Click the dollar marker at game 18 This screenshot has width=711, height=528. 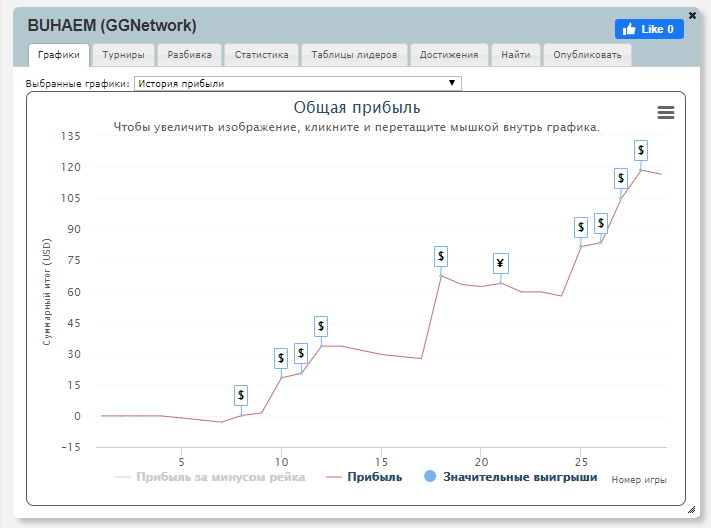[441, 256]
